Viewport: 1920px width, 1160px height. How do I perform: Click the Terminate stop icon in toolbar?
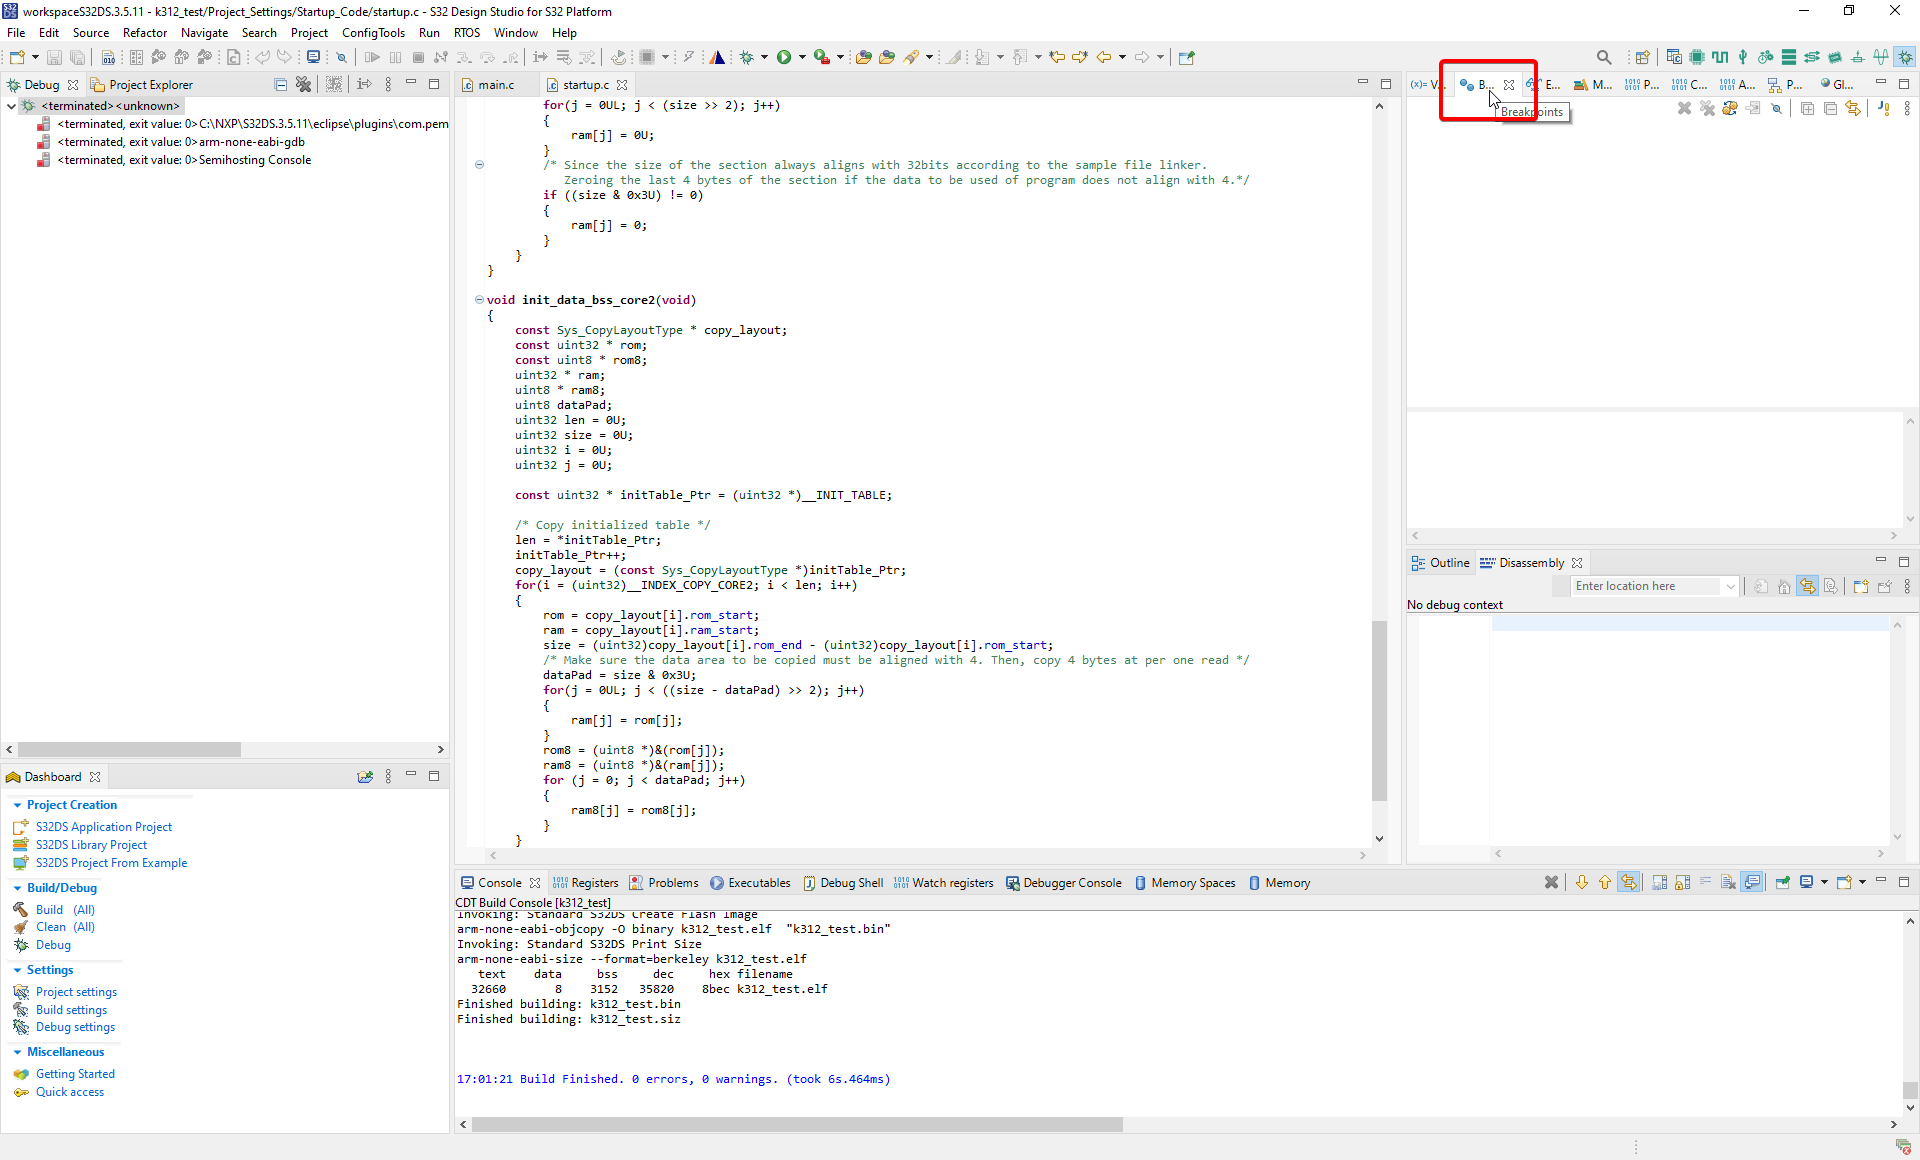(x=418, y=57)
